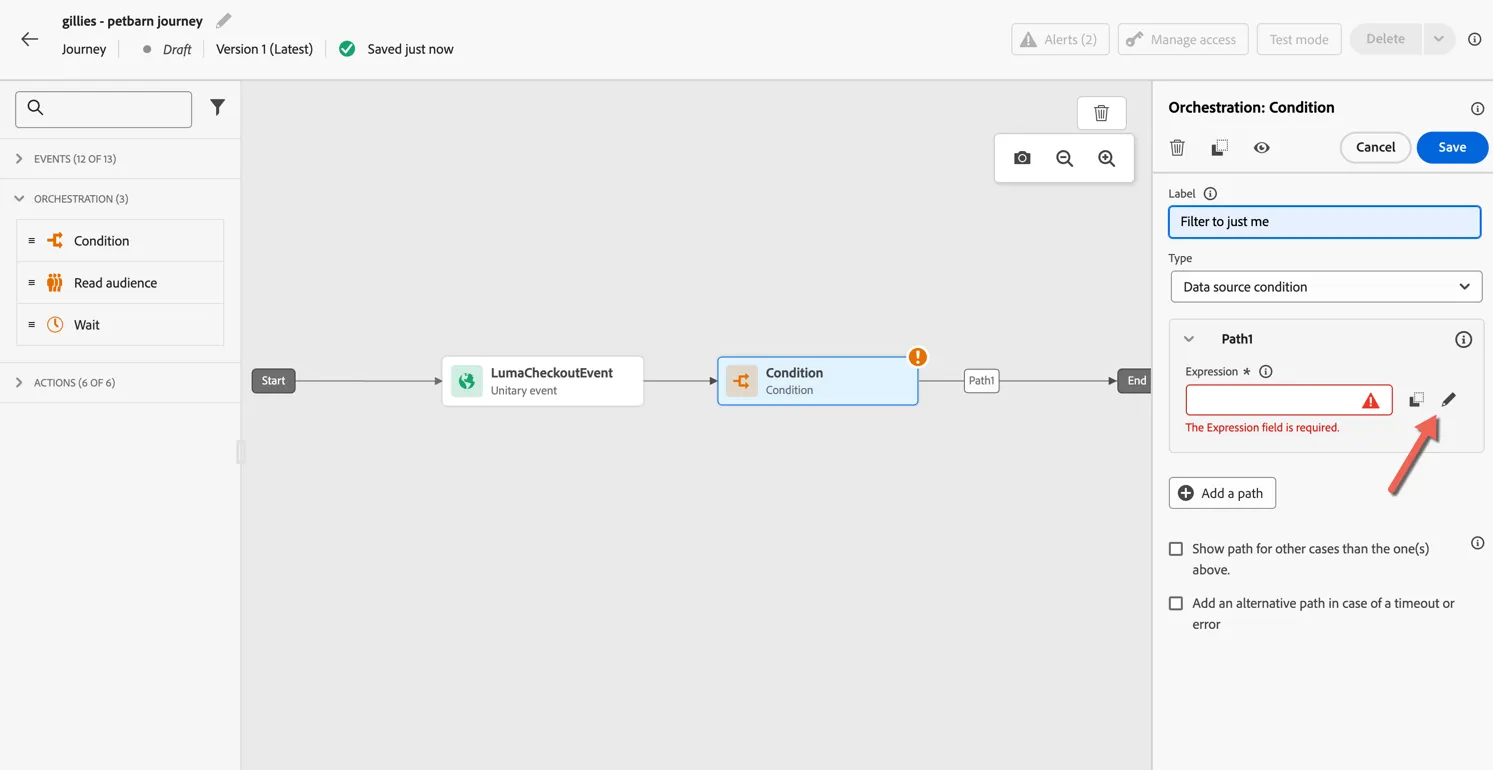Enable alternative path on timeout or error
Viewport: 1493px width, 770px height.
1176,604
